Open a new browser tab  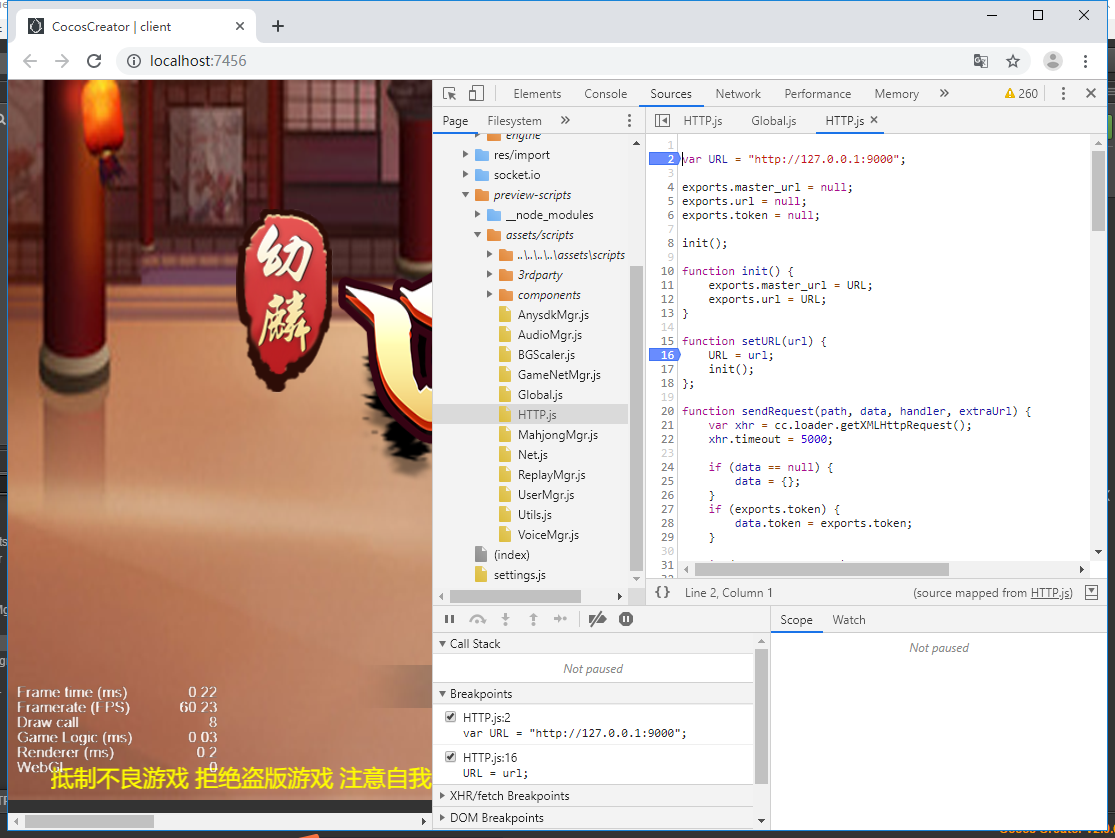pos(278,26)
